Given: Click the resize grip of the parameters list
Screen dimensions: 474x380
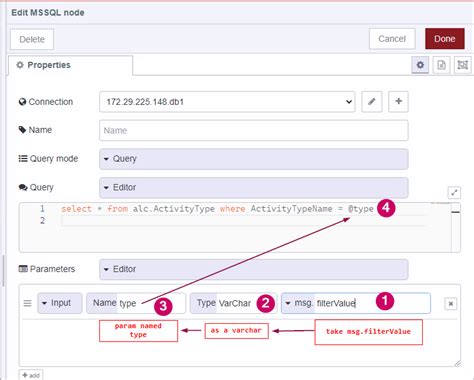Looking at the screenshot, I should (x=457, y=363).
